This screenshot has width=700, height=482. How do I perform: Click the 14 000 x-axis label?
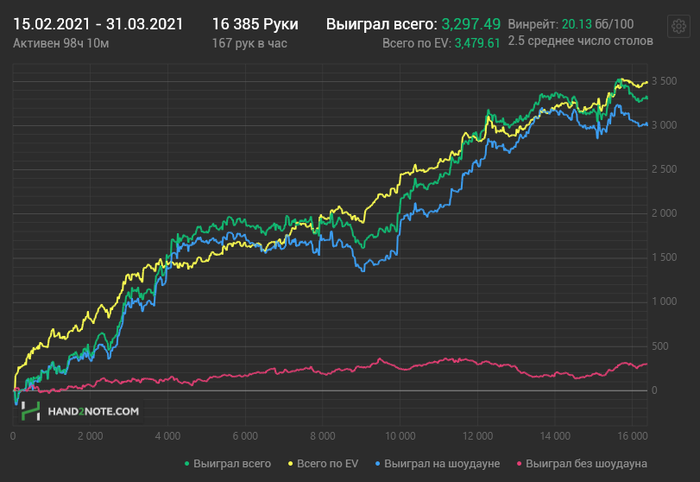(x=555, y=436)
